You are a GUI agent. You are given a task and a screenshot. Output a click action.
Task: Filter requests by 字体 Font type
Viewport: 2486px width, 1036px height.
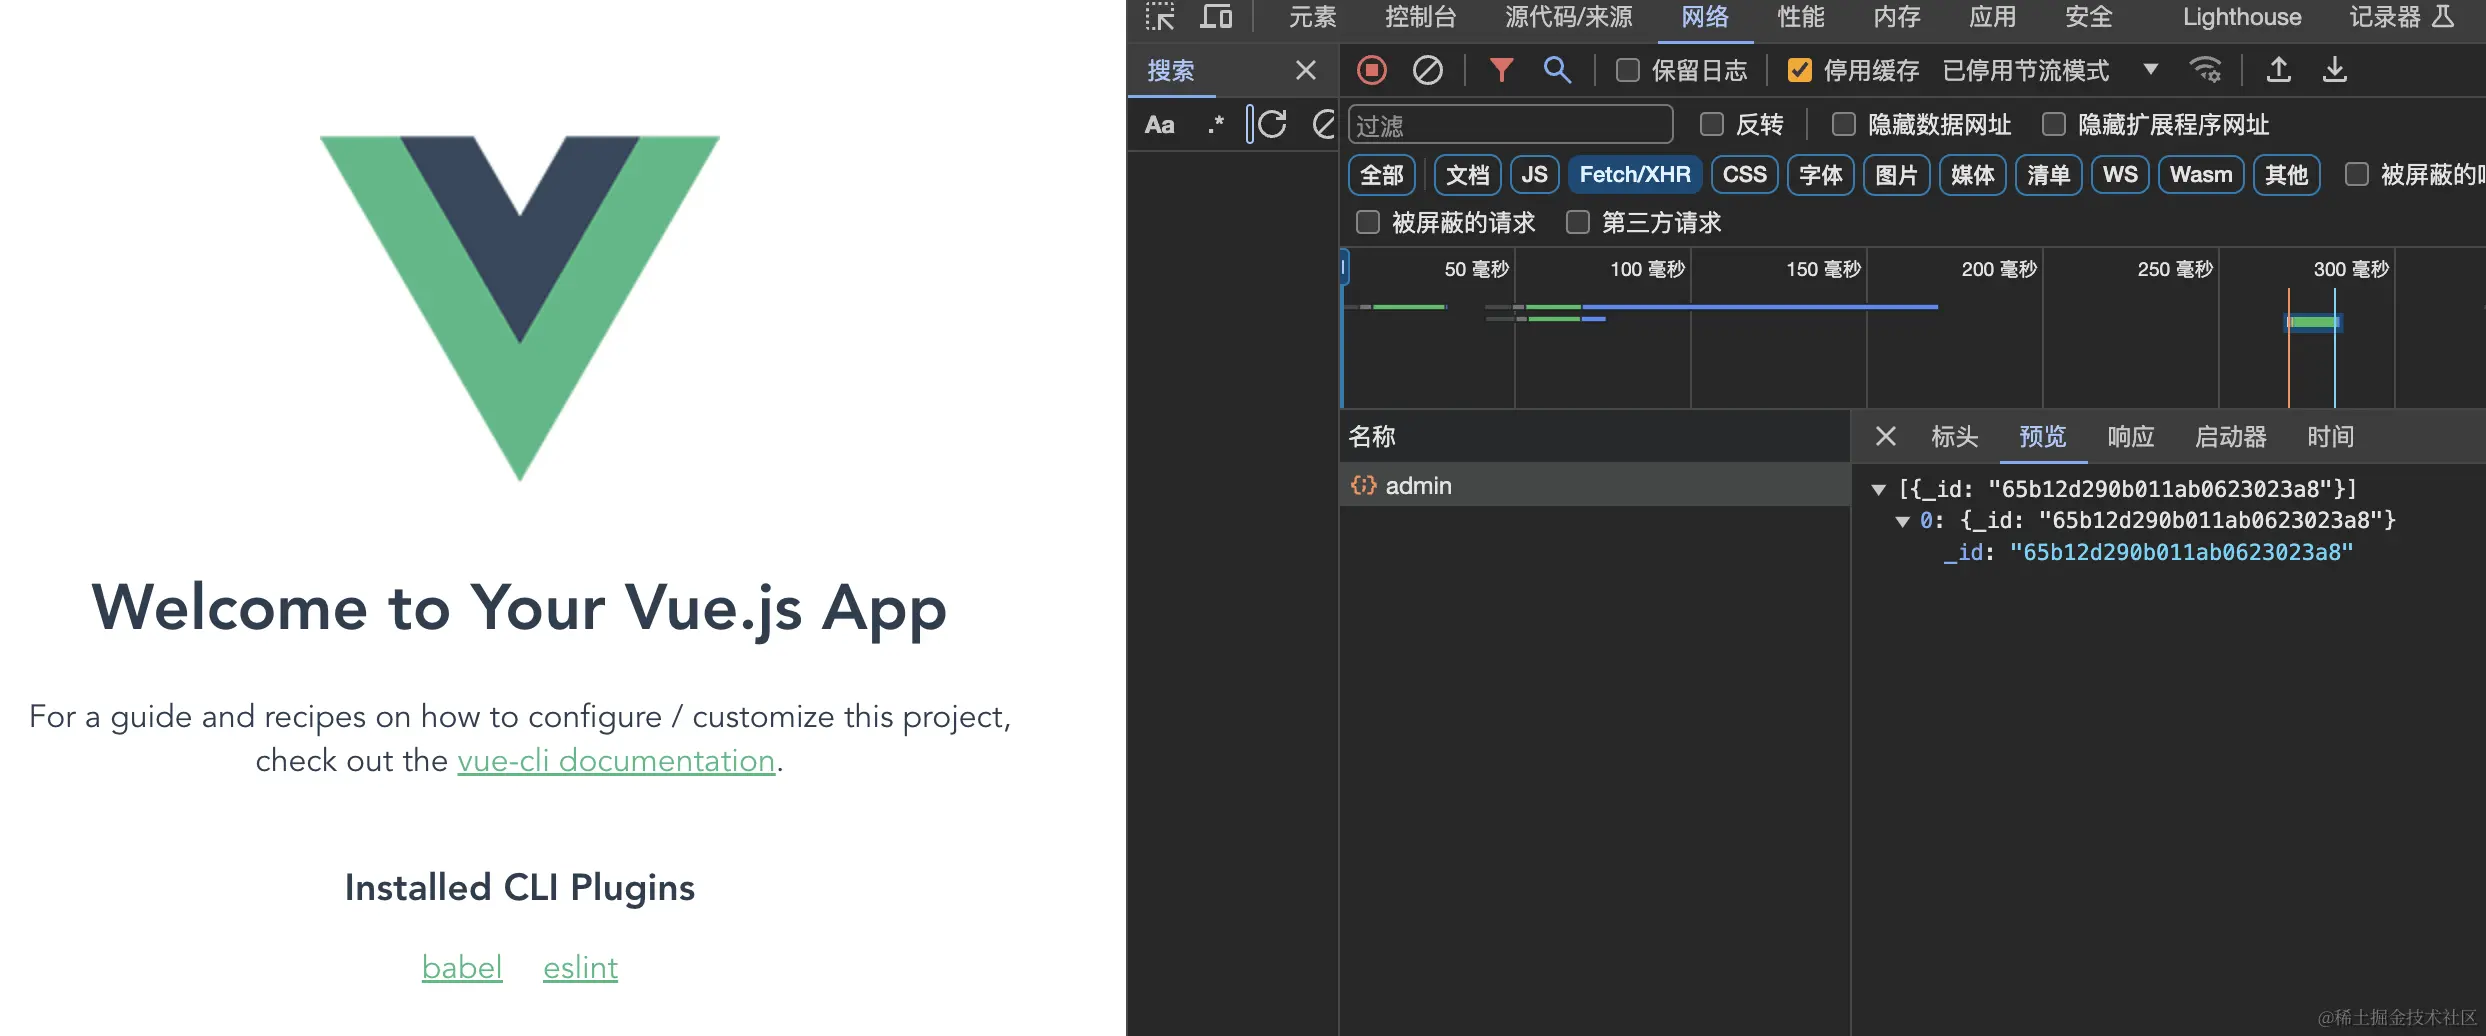coord(1821,175)
